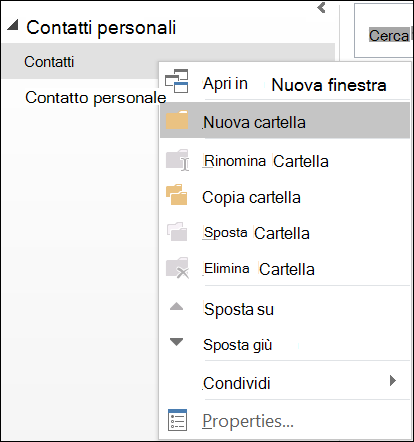
Task: Click the Sposta giù down arrow icon
Action: [176, 342]
